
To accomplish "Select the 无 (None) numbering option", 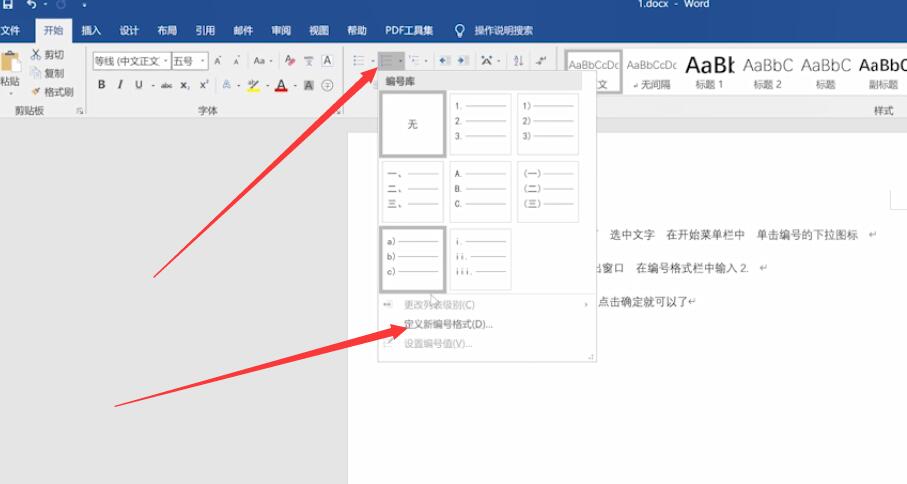I will tap(412, 124).
